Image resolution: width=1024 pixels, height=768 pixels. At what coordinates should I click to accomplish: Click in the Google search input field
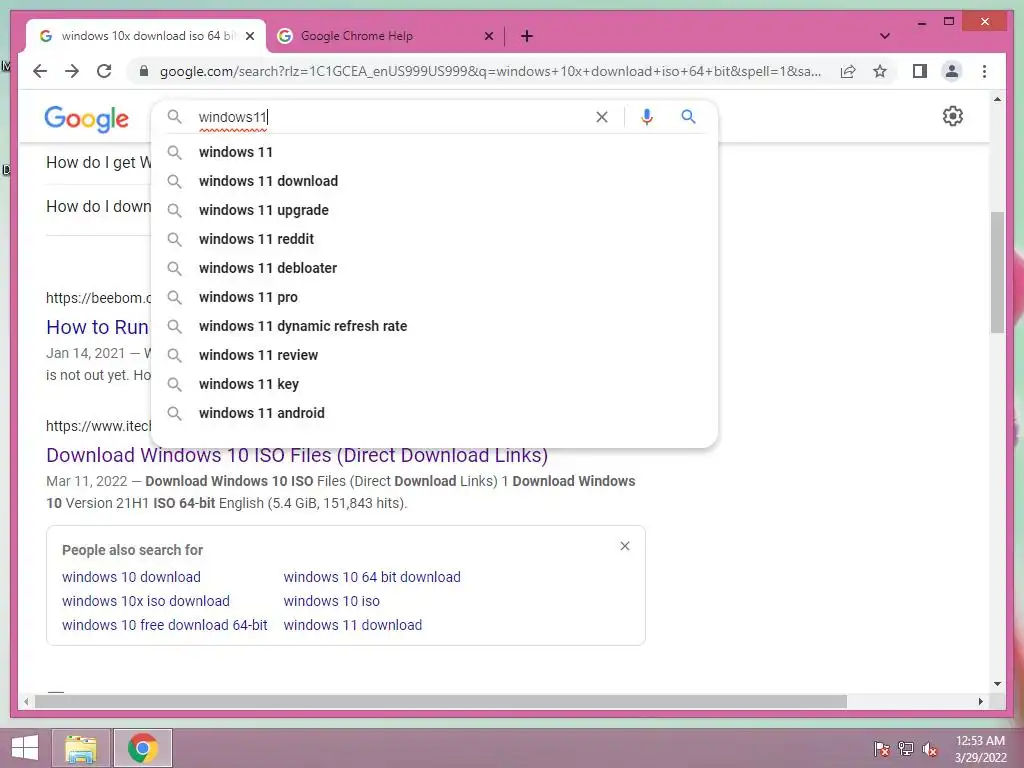[392, 117]
